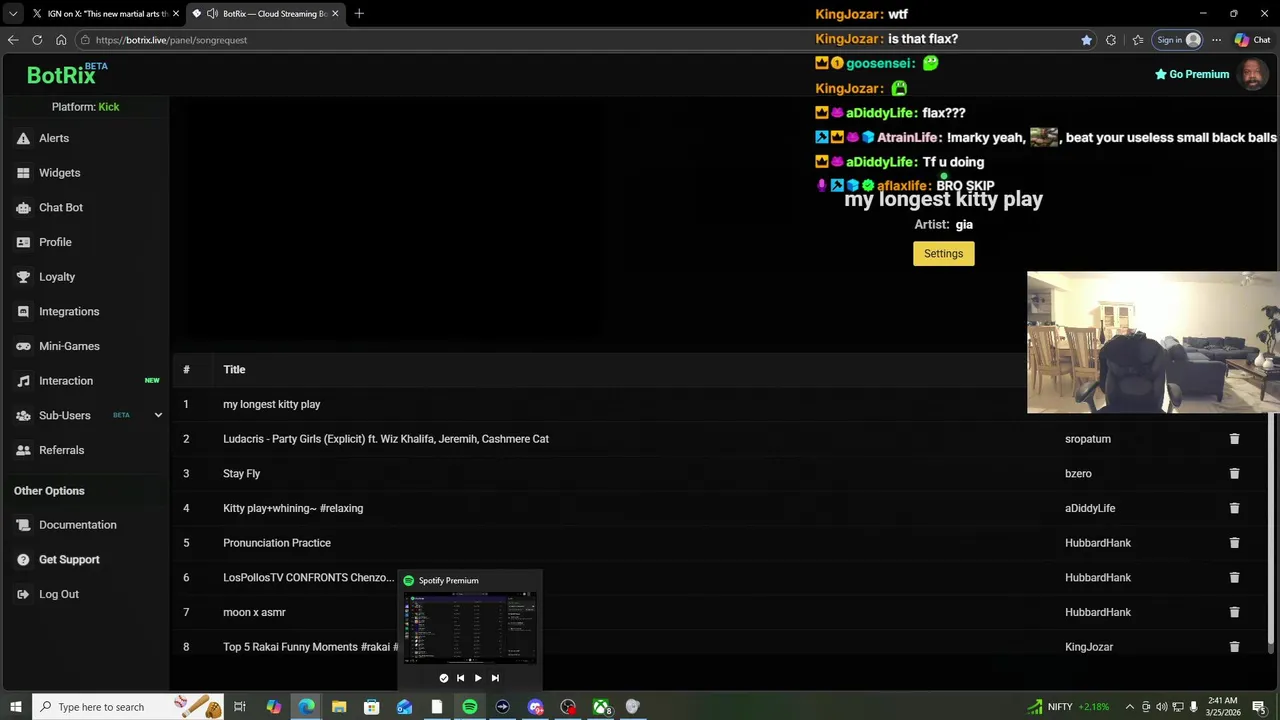The height and width of the screenshot is (720, 1280).
Task: Open the user avatar at top right
Action: click(1253, 74)
